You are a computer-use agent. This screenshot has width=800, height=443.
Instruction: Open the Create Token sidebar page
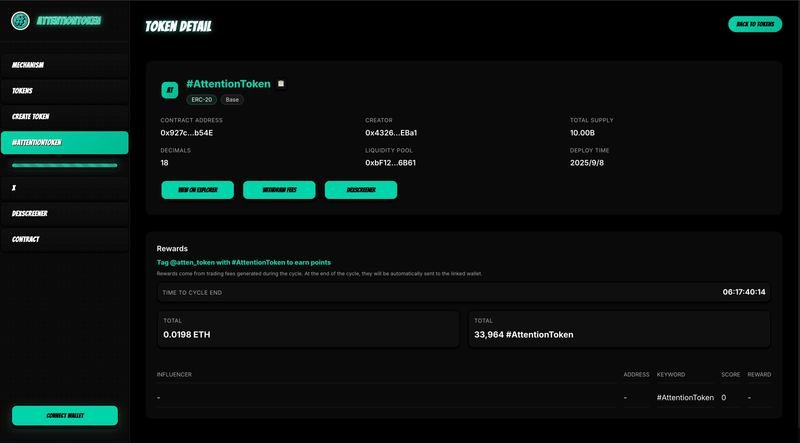click(64, 116)
